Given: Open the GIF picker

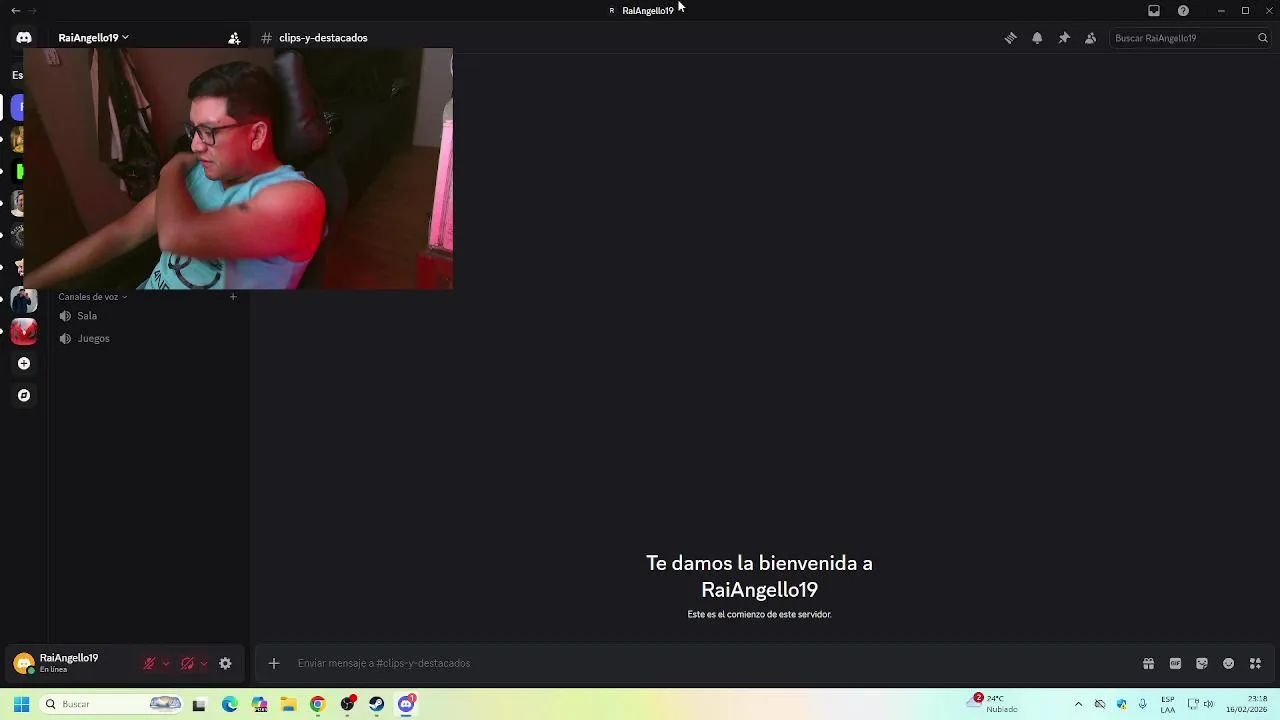Looking at the screenshot, I should [x=1175, y=663].
